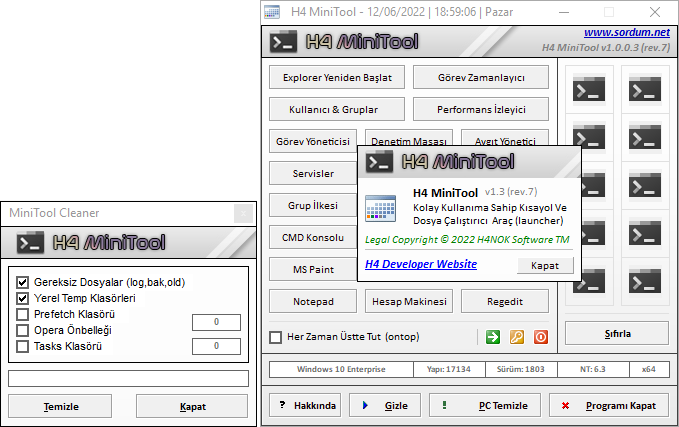Open Grup İlkesi
The height and width of the screenshot is (427, 679).
click(313, 205)
